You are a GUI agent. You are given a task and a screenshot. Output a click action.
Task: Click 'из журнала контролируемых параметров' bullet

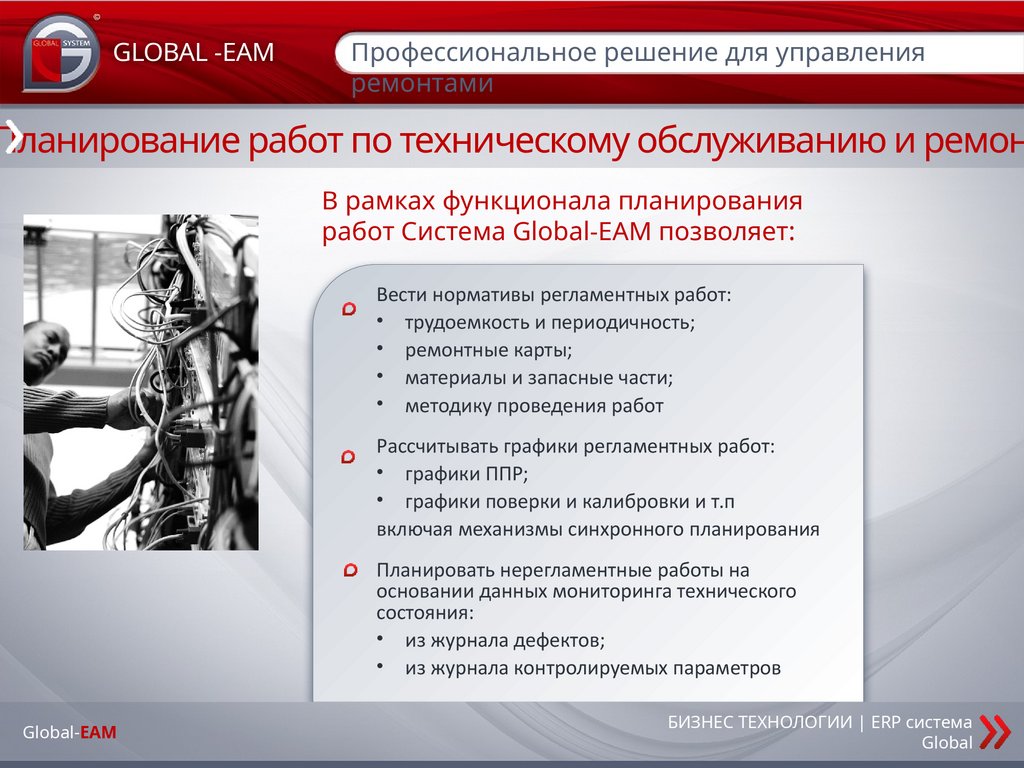click(x=593, y=668)
